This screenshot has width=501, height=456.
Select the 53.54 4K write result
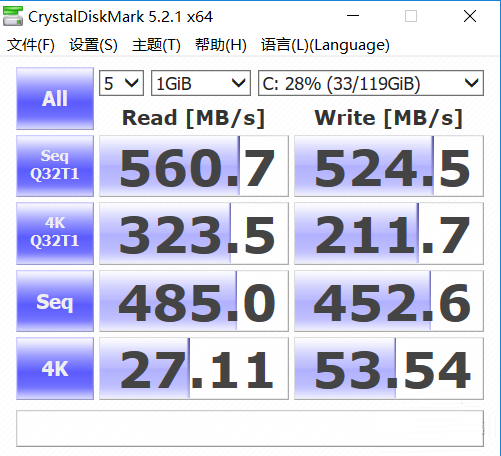click(x=389, y=368)
